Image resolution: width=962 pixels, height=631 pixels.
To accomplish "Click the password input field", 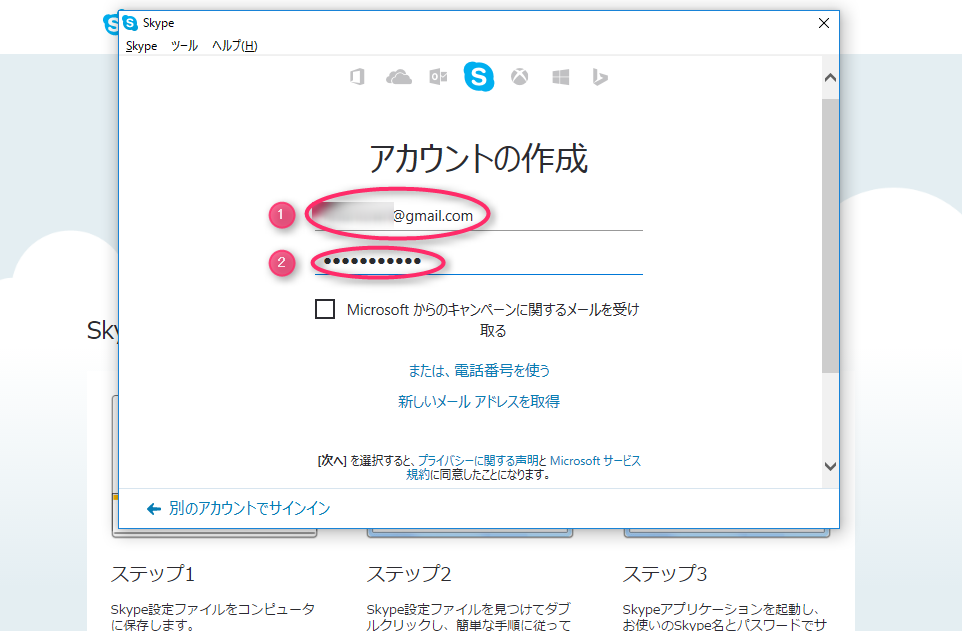I will coord(479,261).
